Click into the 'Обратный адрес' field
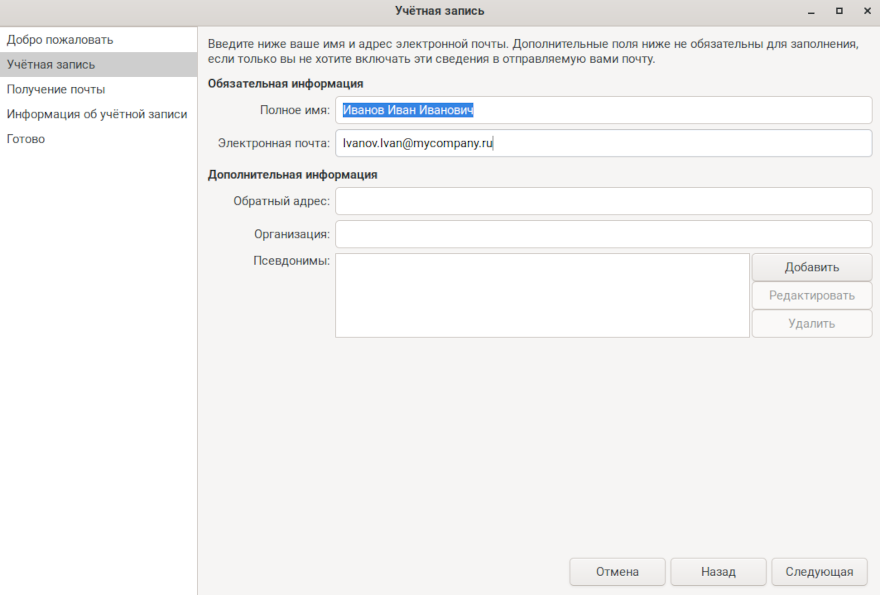The width and height of the screenshot is (880, 595). (x=603, y=201)
